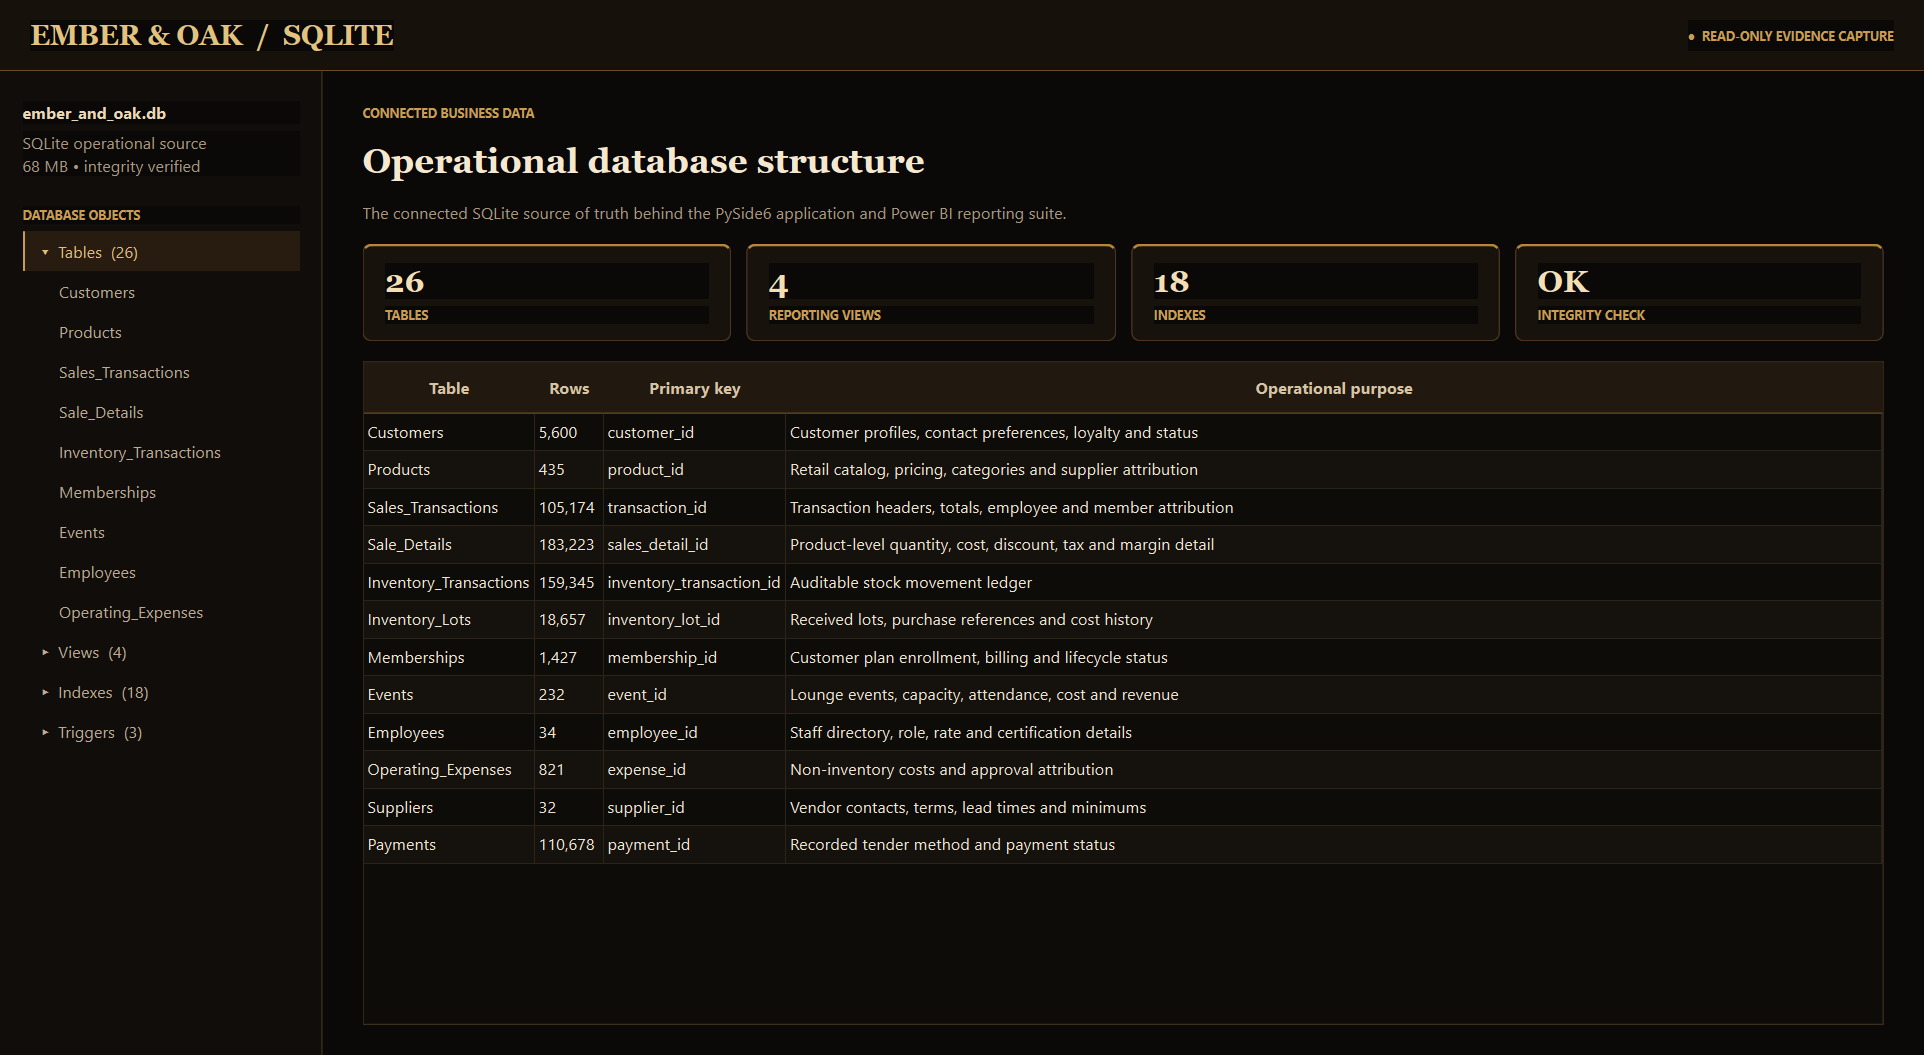This screenshot has height=1055, width=1924.
Task: Click the 5,600 row count cell
Action: coord(569,432)
